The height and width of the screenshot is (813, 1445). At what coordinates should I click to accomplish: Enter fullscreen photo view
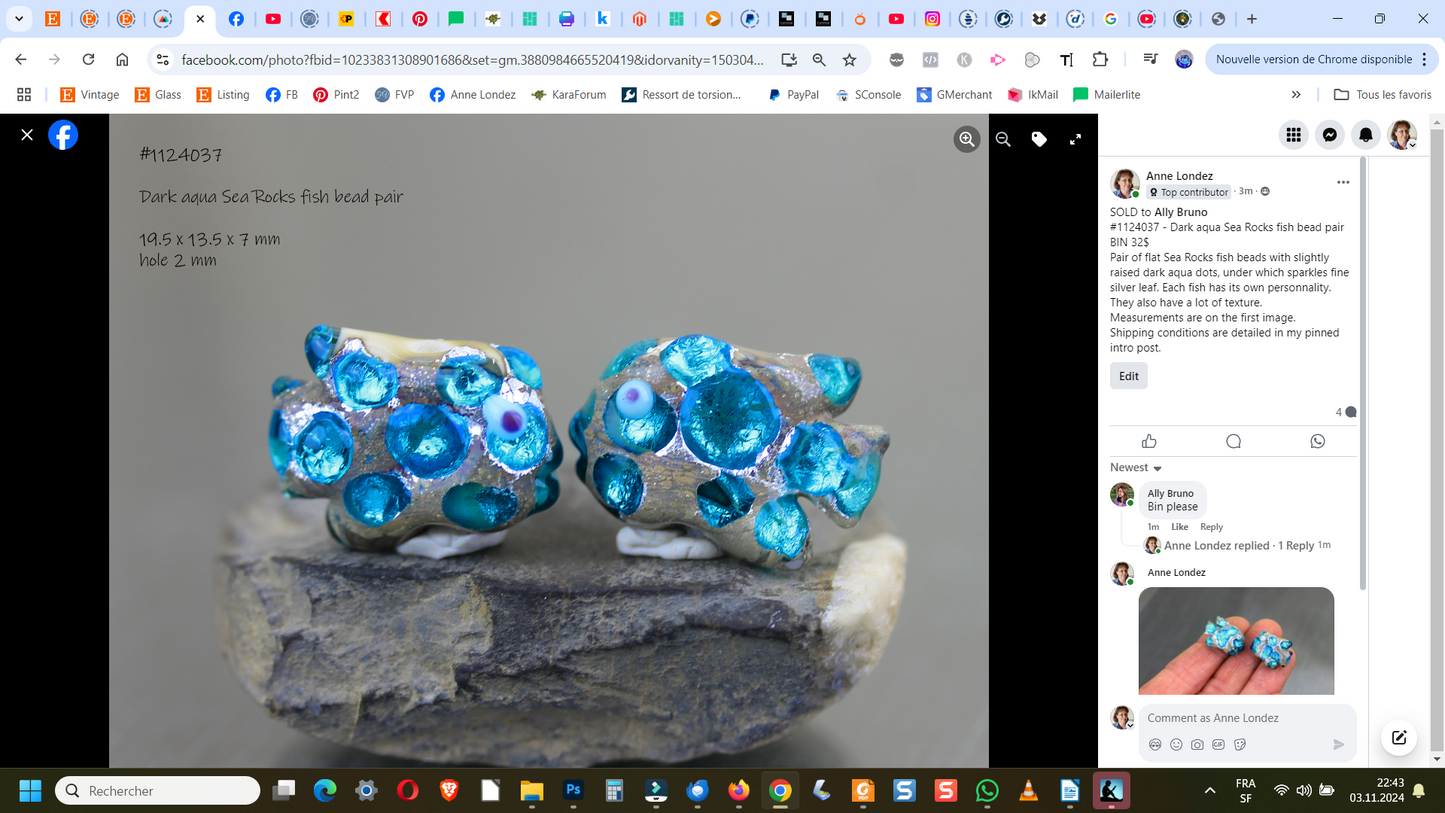pyautogui.click(x=1075, y=140)
